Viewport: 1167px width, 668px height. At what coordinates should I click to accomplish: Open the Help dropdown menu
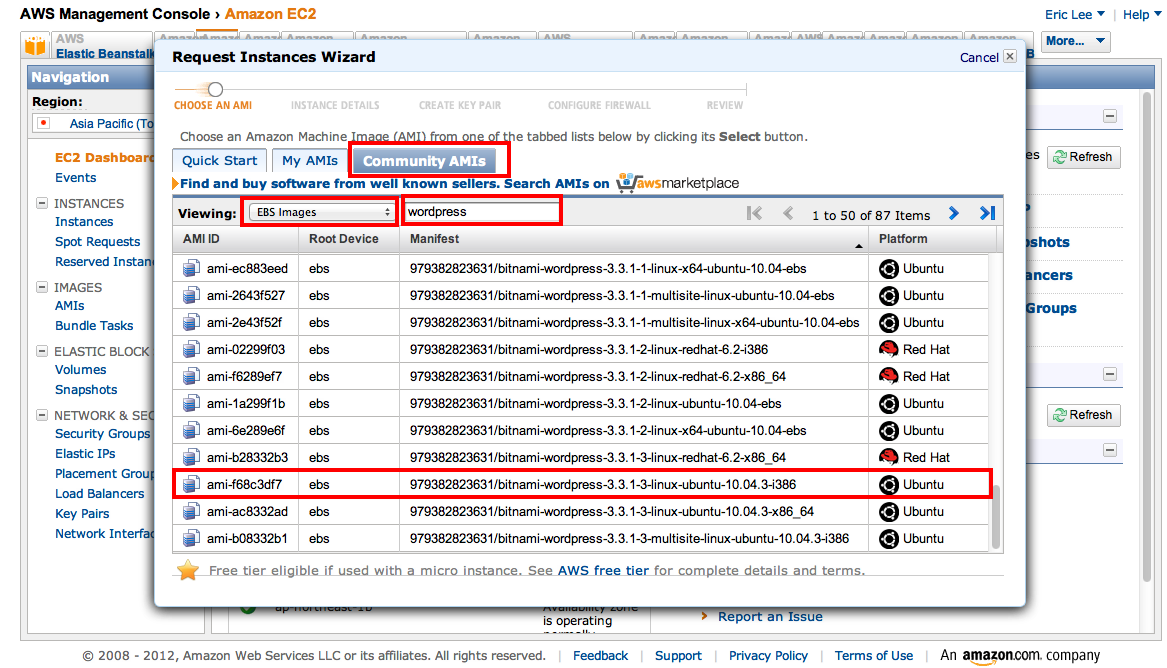(1142, 14)
